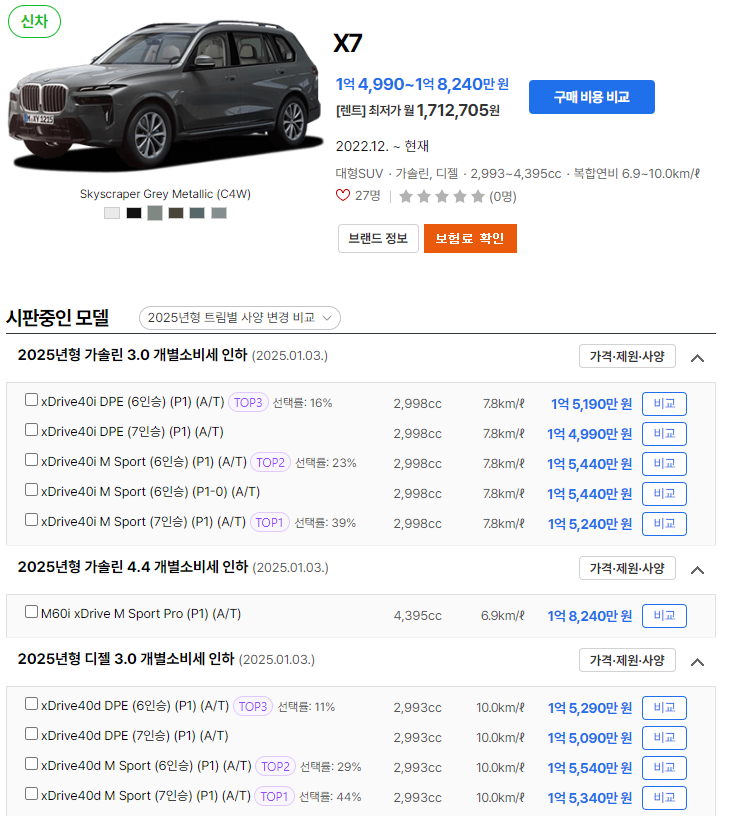Click the X7 model title
Viewport: 732px width, 816px height.
[x=348, y=43]
